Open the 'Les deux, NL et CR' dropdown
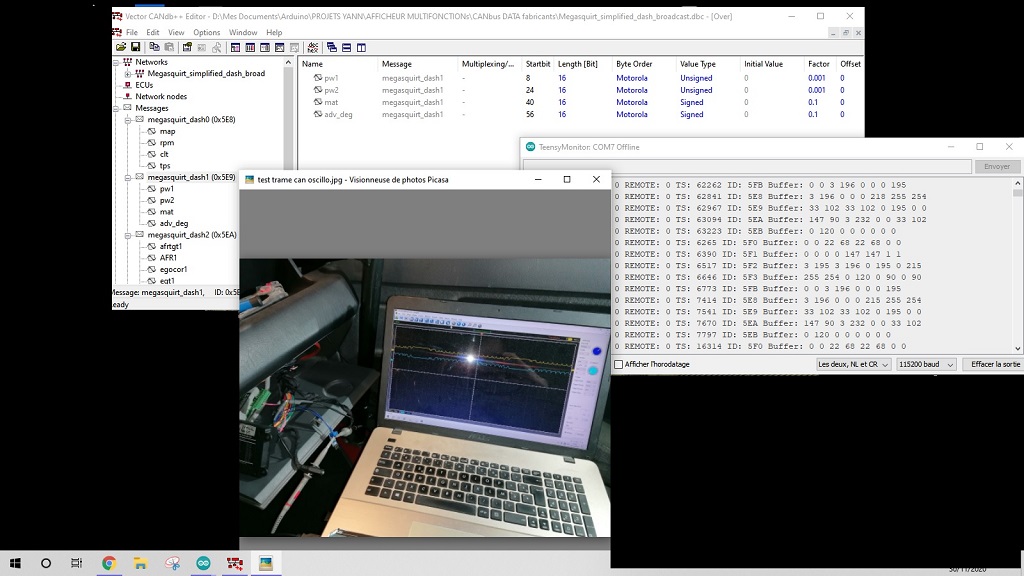Image resolution: width=1024 pixels, height=576 pixels. [853, 365]
